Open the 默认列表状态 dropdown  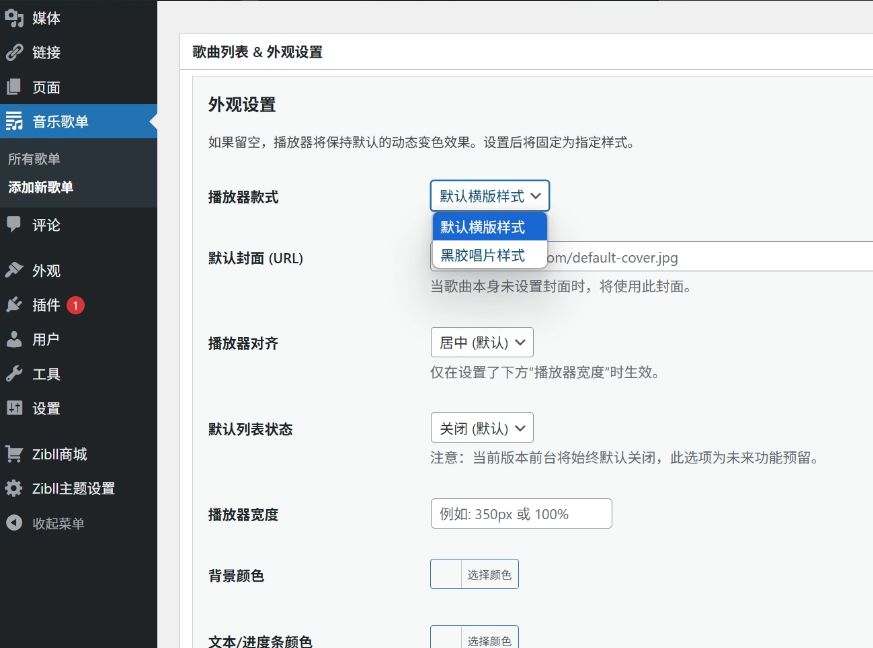[x=482, y=428]
